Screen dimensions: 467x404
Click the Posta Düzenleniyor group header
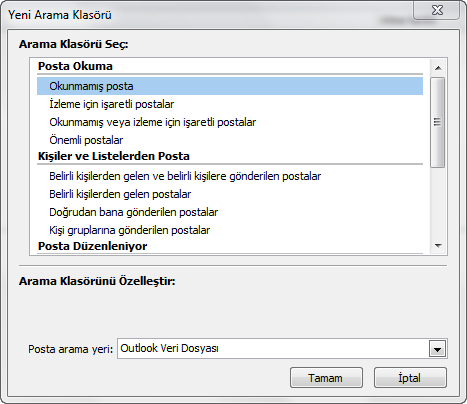(x=92, y=246)
